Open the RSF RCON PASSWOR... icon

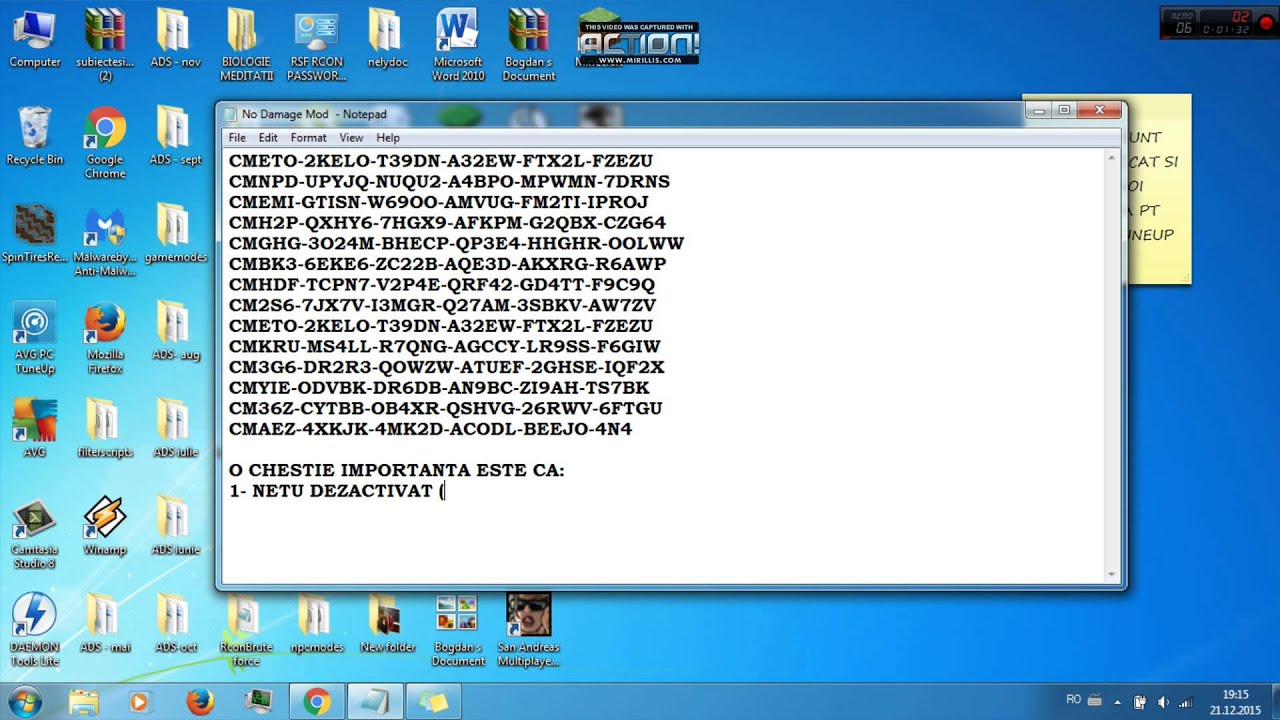pyautogui.click(x=316, y=45)
